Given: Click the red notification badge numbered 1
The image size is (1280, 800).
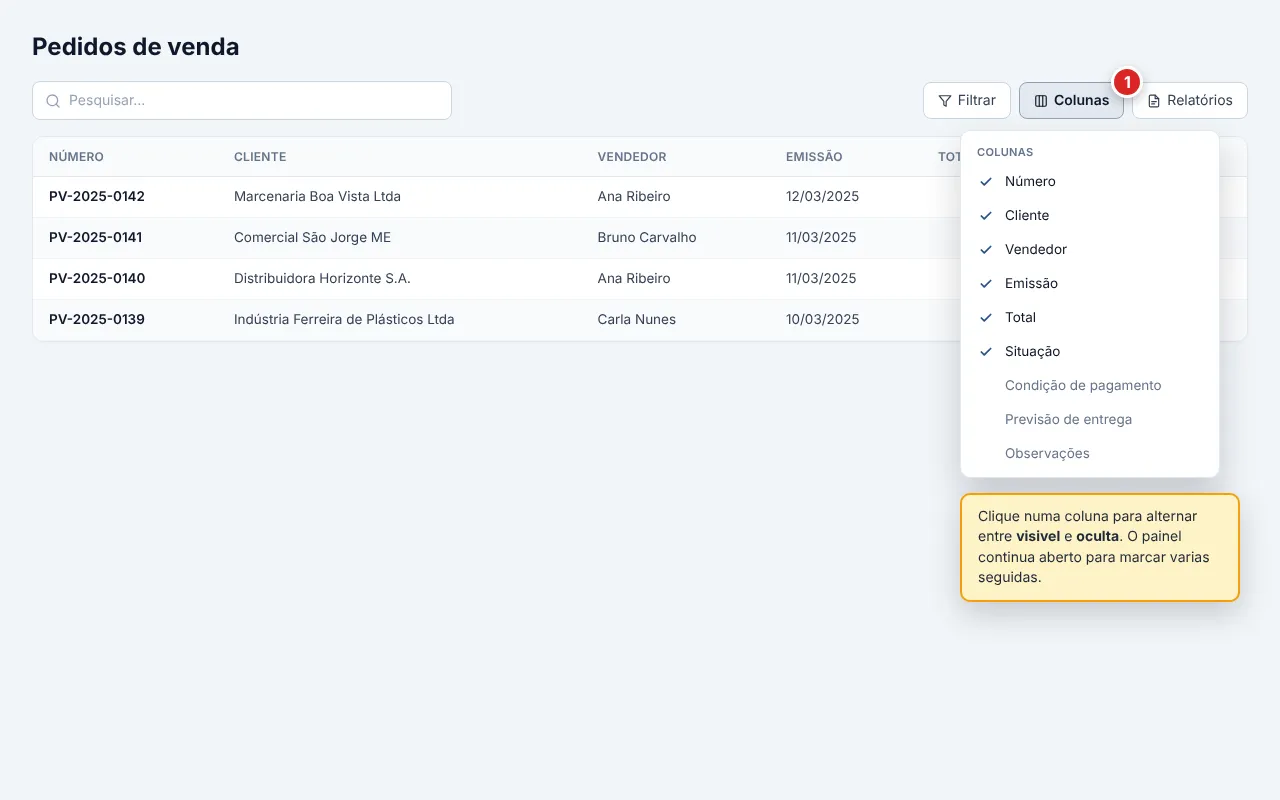Looking at the screenshot, I should (1127, 82).
